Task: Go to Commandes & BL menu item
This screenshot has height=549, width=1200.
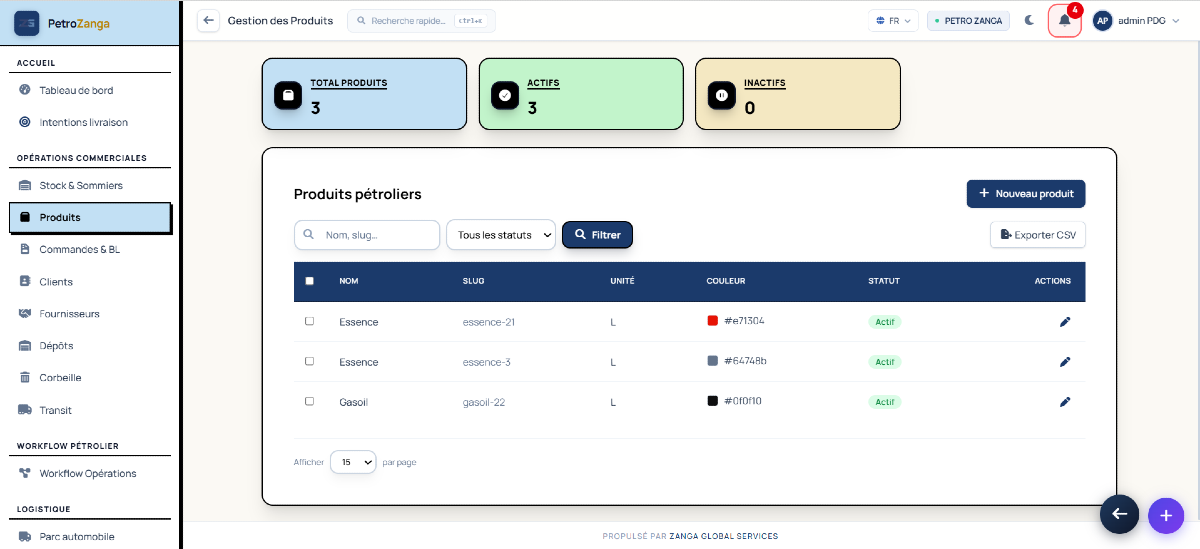Action: tap(80, 249)
